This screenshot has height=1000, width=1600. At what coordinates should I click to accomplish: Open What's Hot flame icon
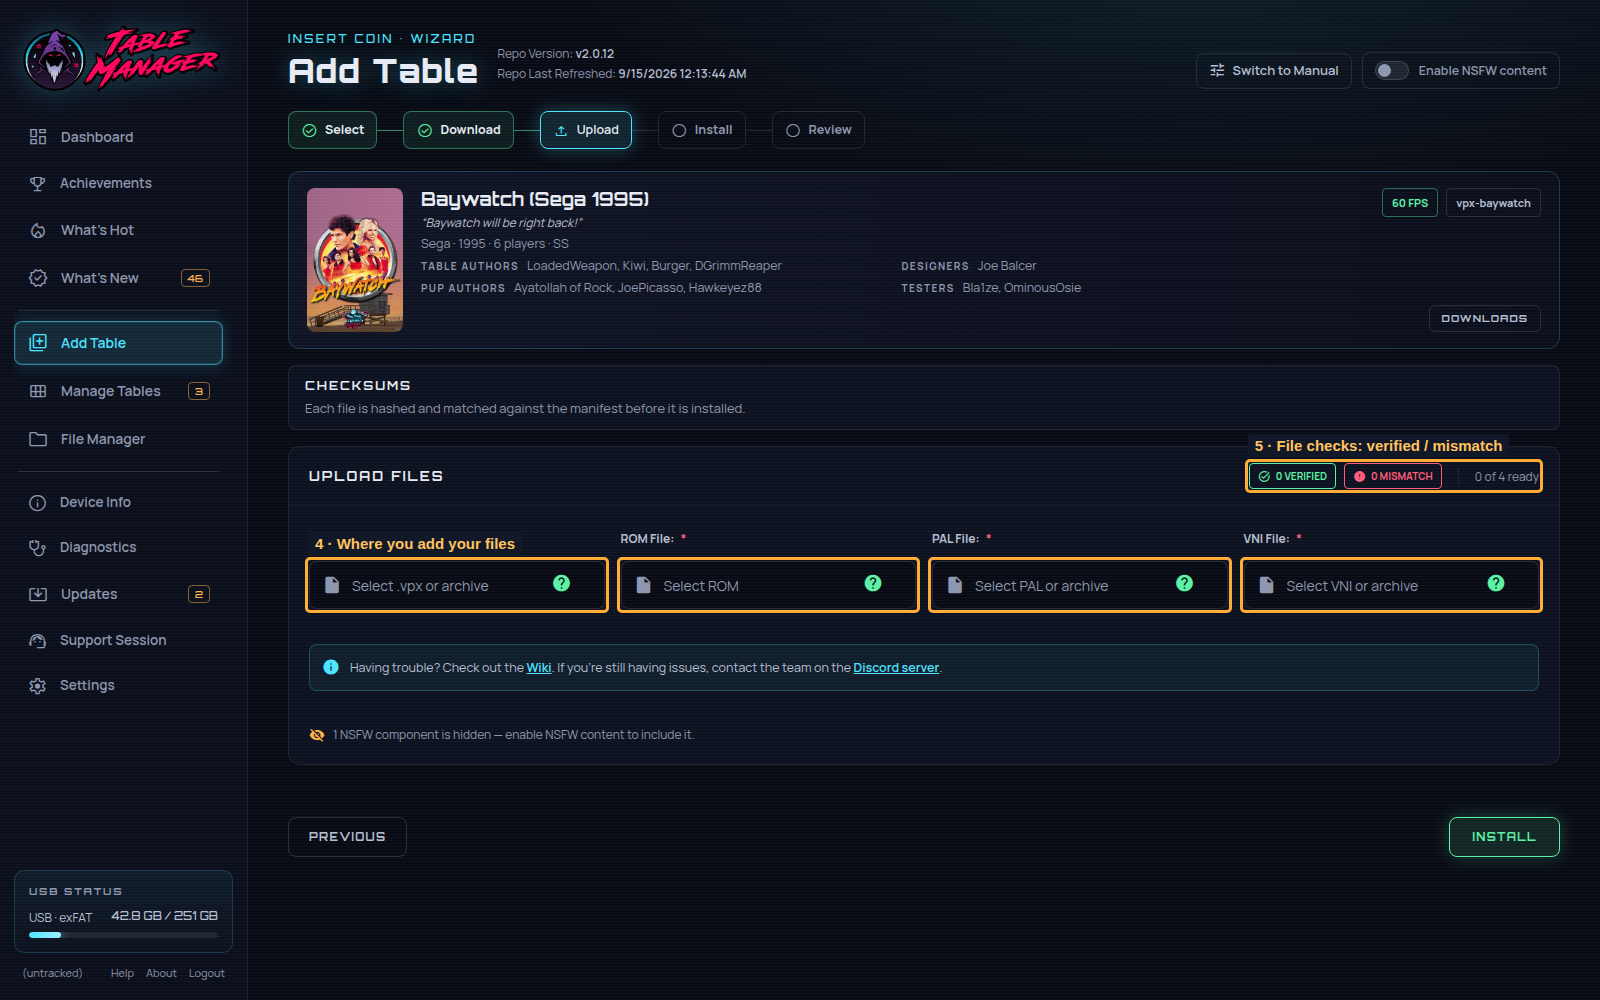(x=38, y=230)
